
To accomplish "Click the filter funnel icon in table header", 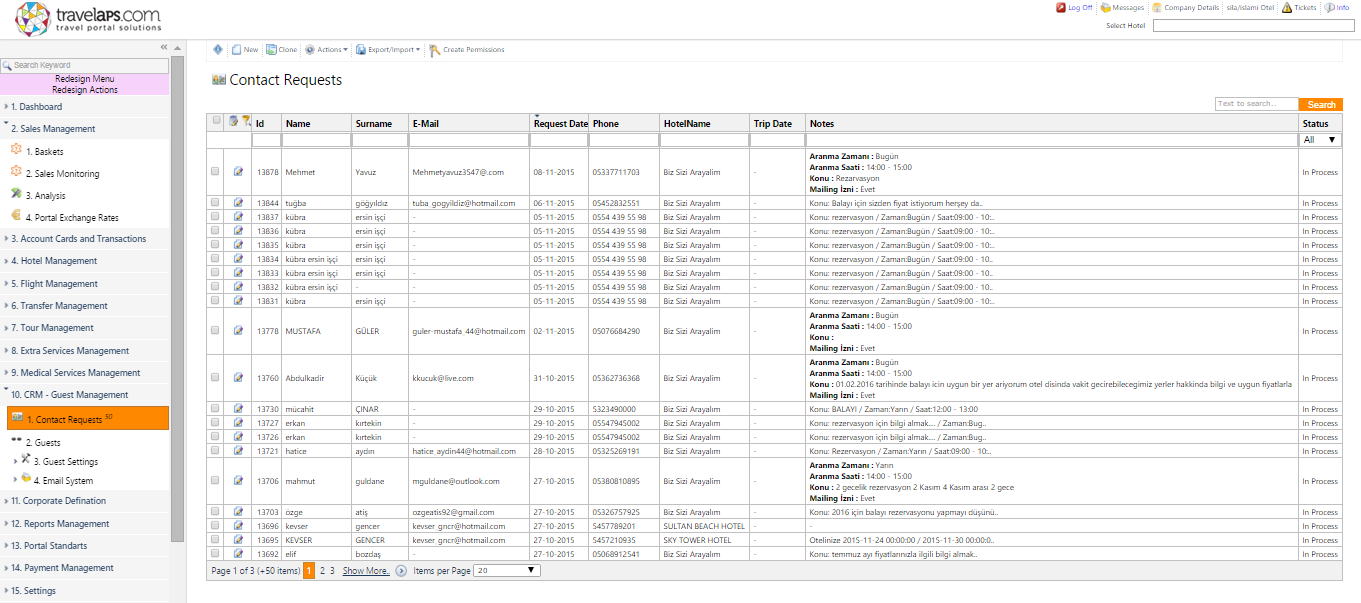I will (x=246, y=122).
